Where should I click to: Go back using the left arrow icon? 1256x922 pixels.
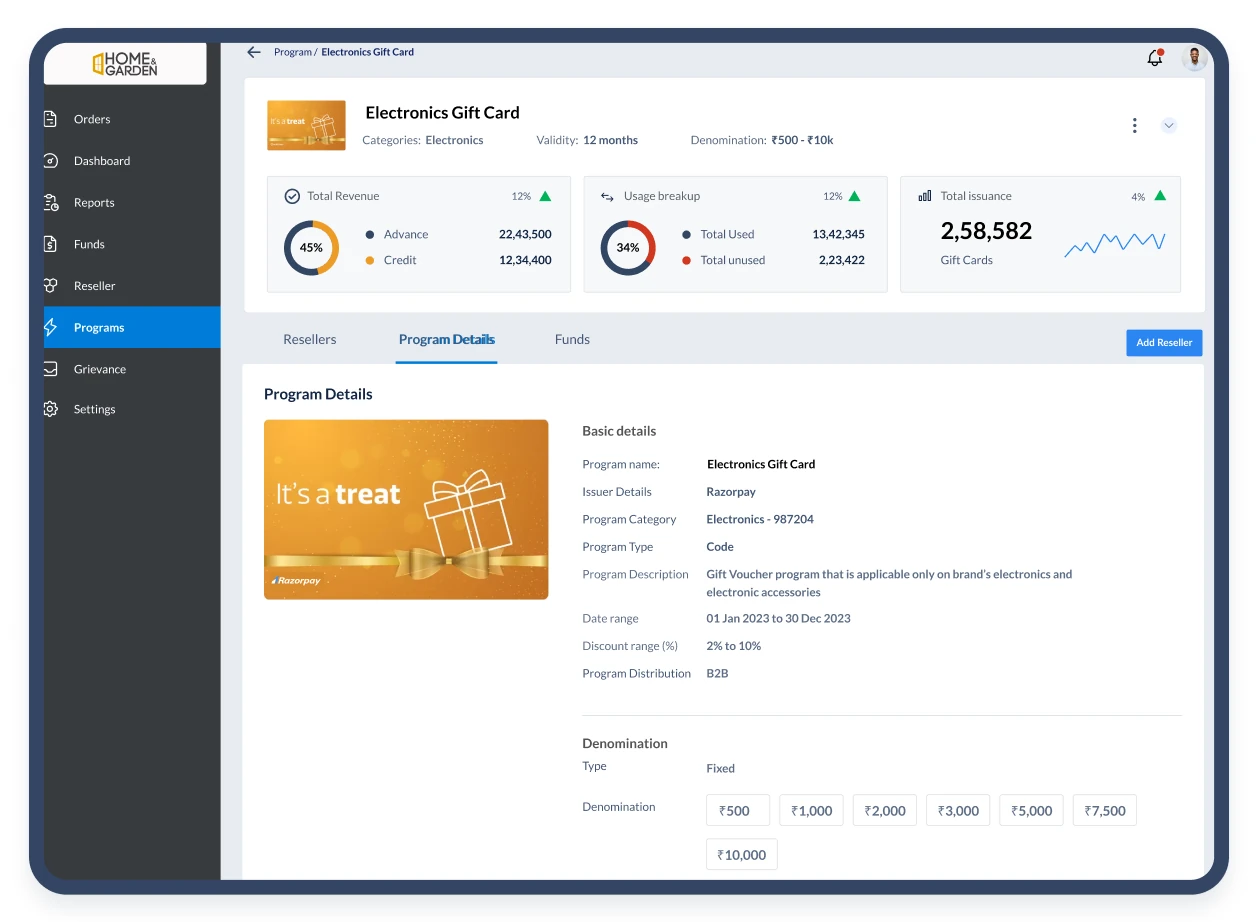click(254, 52)
